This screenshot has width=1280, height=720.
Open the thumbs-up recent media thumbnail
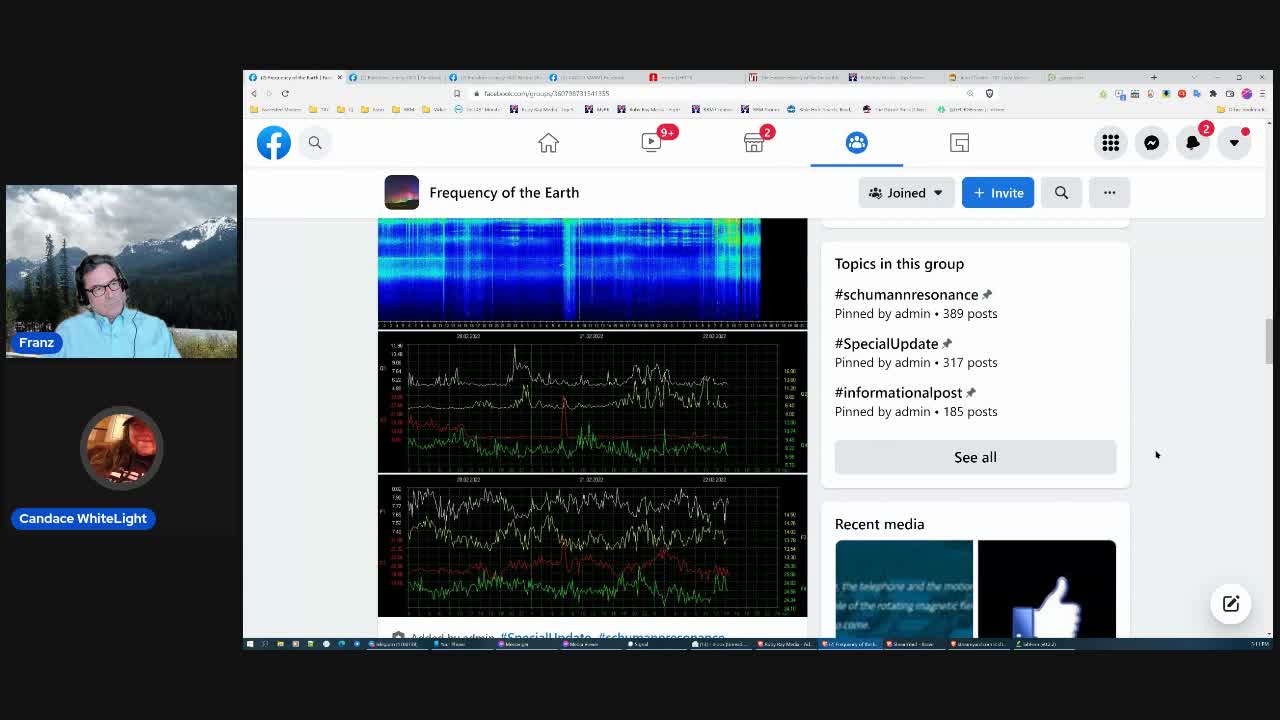[1047, 589]
